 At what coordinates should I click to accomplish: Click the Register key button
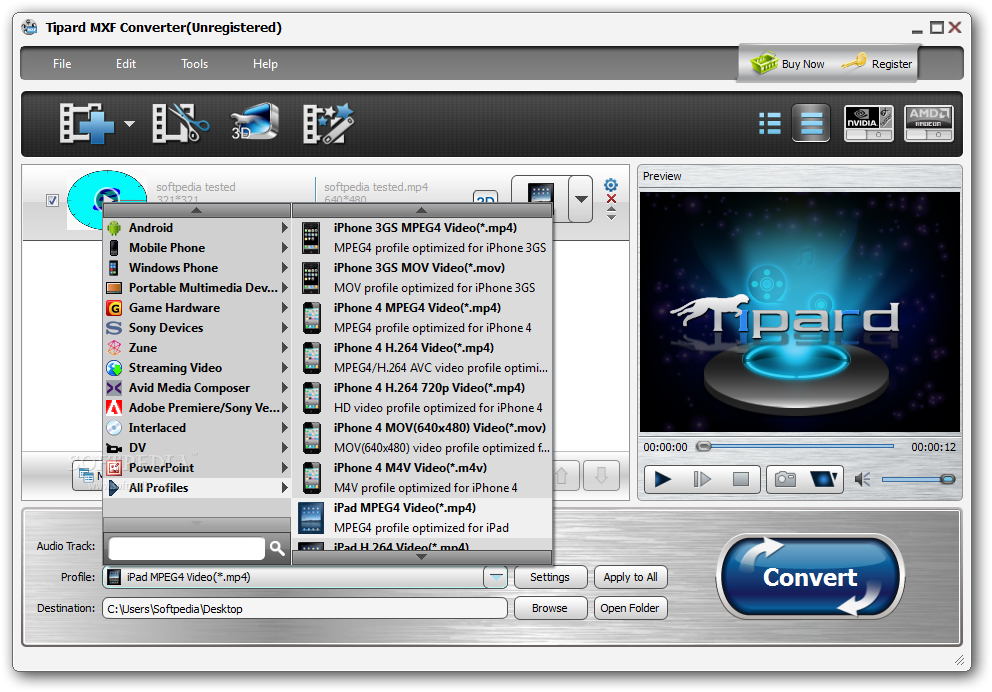(x=877, y=63)
